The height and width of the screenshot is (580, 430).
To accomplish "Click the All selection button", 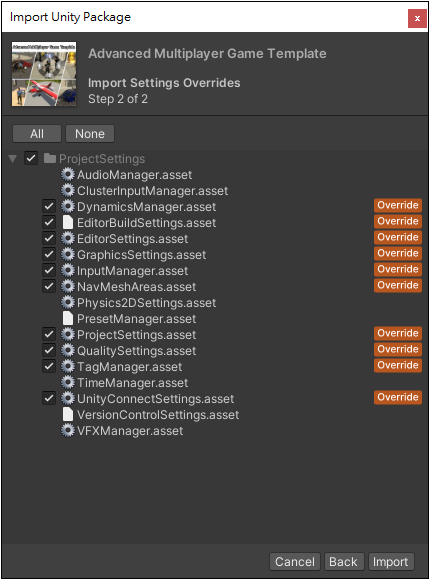I will coord(37,134).
